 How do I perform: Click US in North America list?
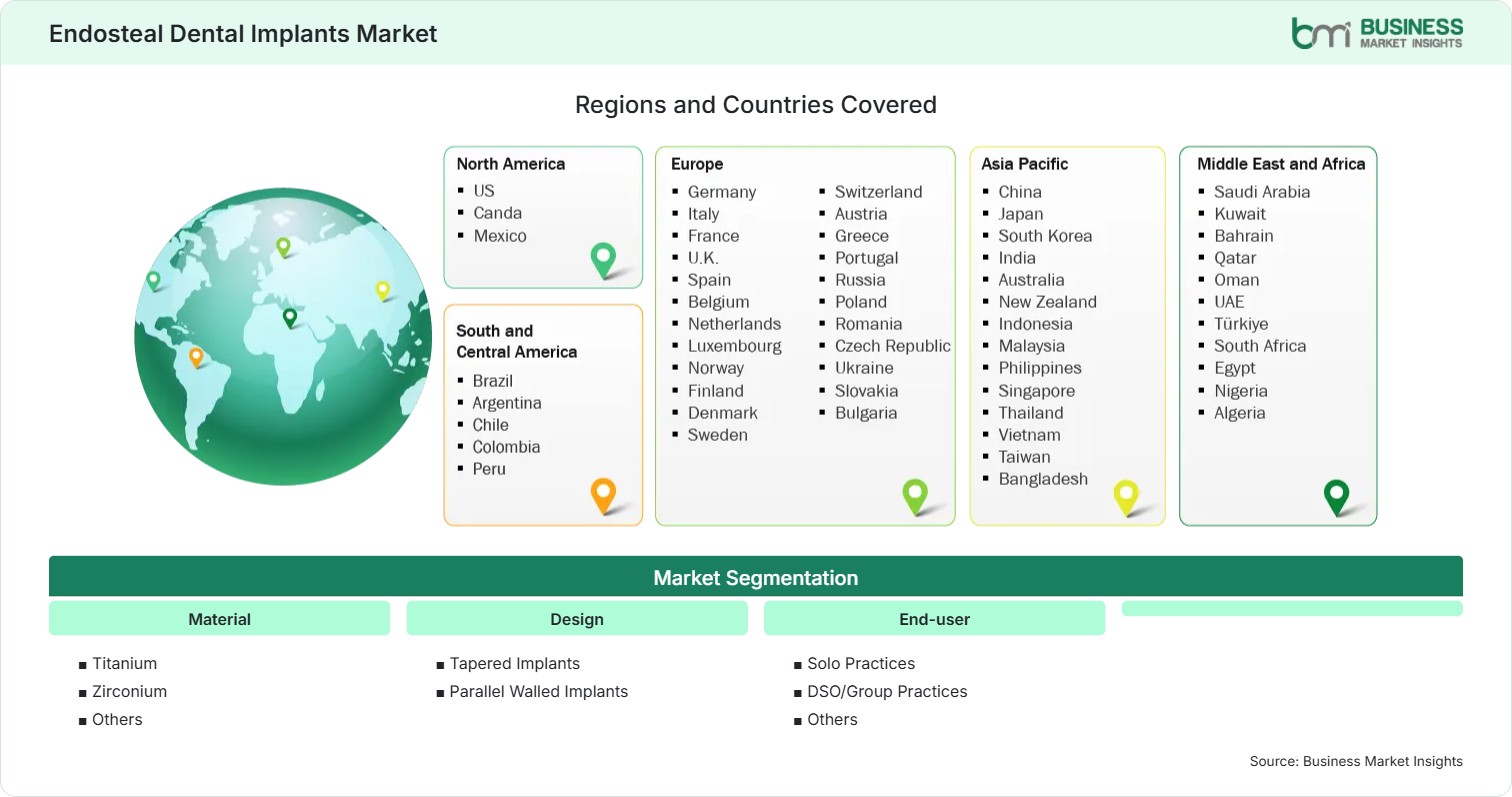pyautogui.click(x=484, y=190)
